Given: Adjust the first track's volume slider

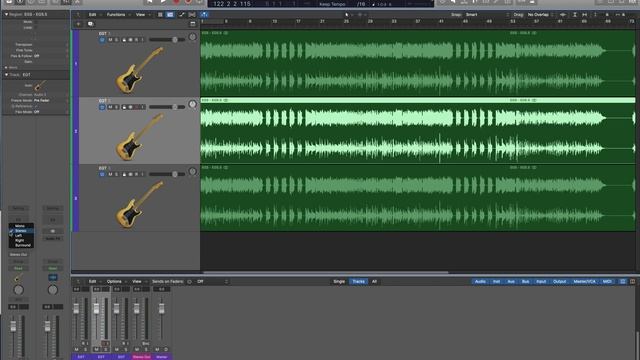Looking at the screenshot, I should click(x=167, y=40).
